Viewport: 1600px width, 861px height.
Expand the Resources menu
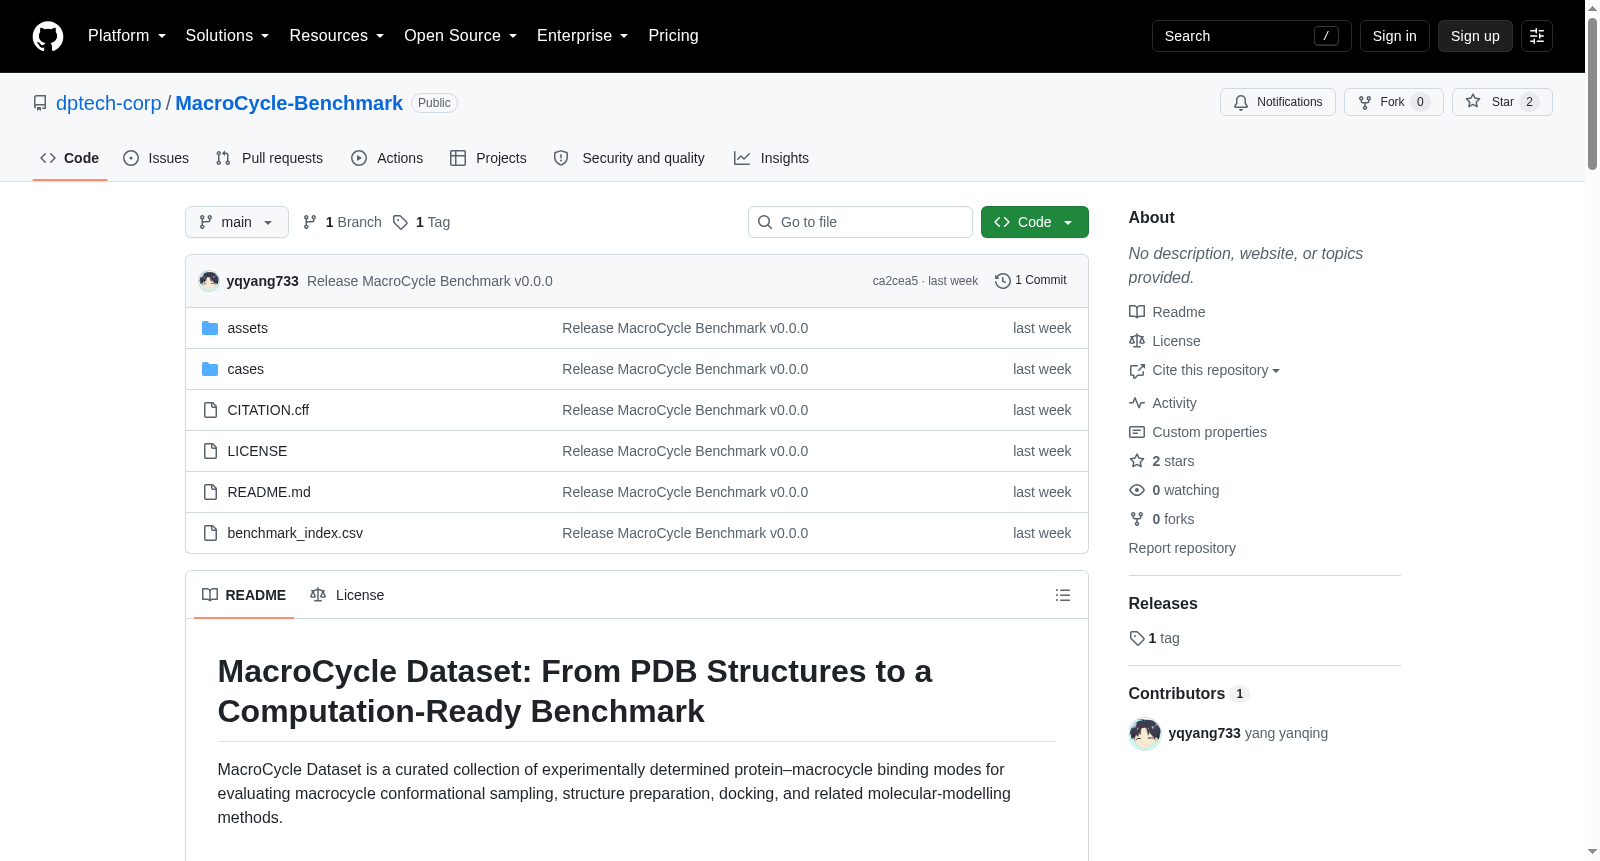click(337, 36)
